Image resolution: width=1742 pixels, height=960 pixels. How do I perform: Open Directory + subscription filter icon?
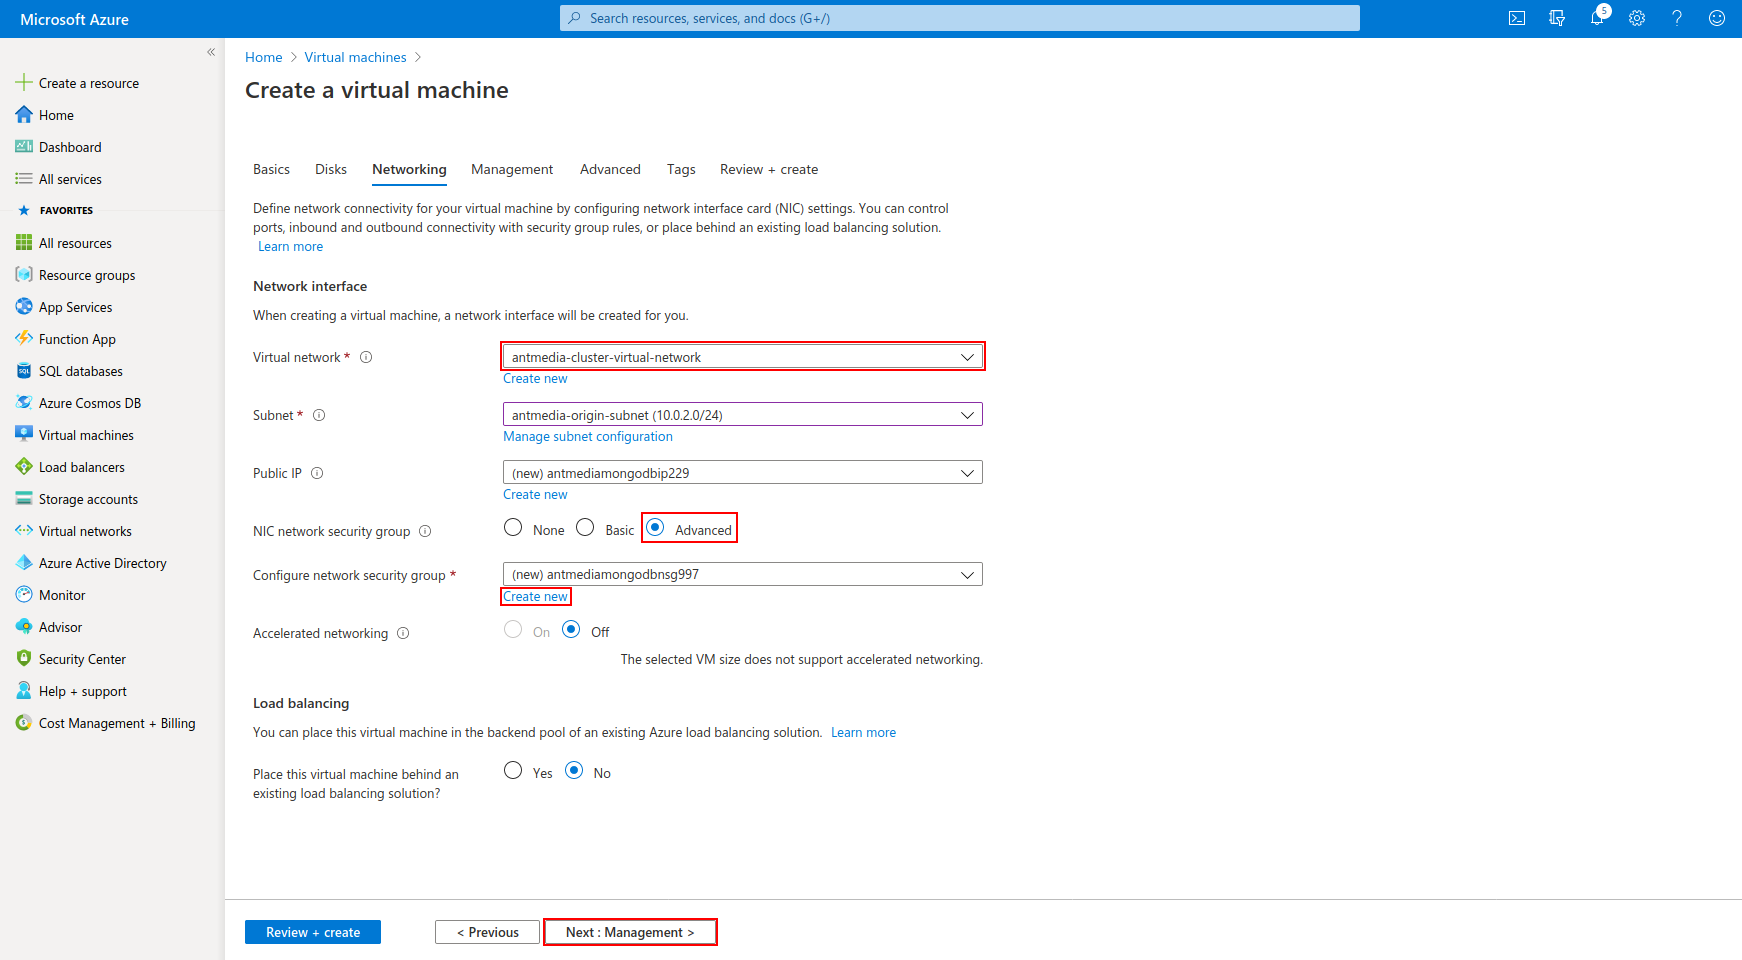tap(1557, 18)
